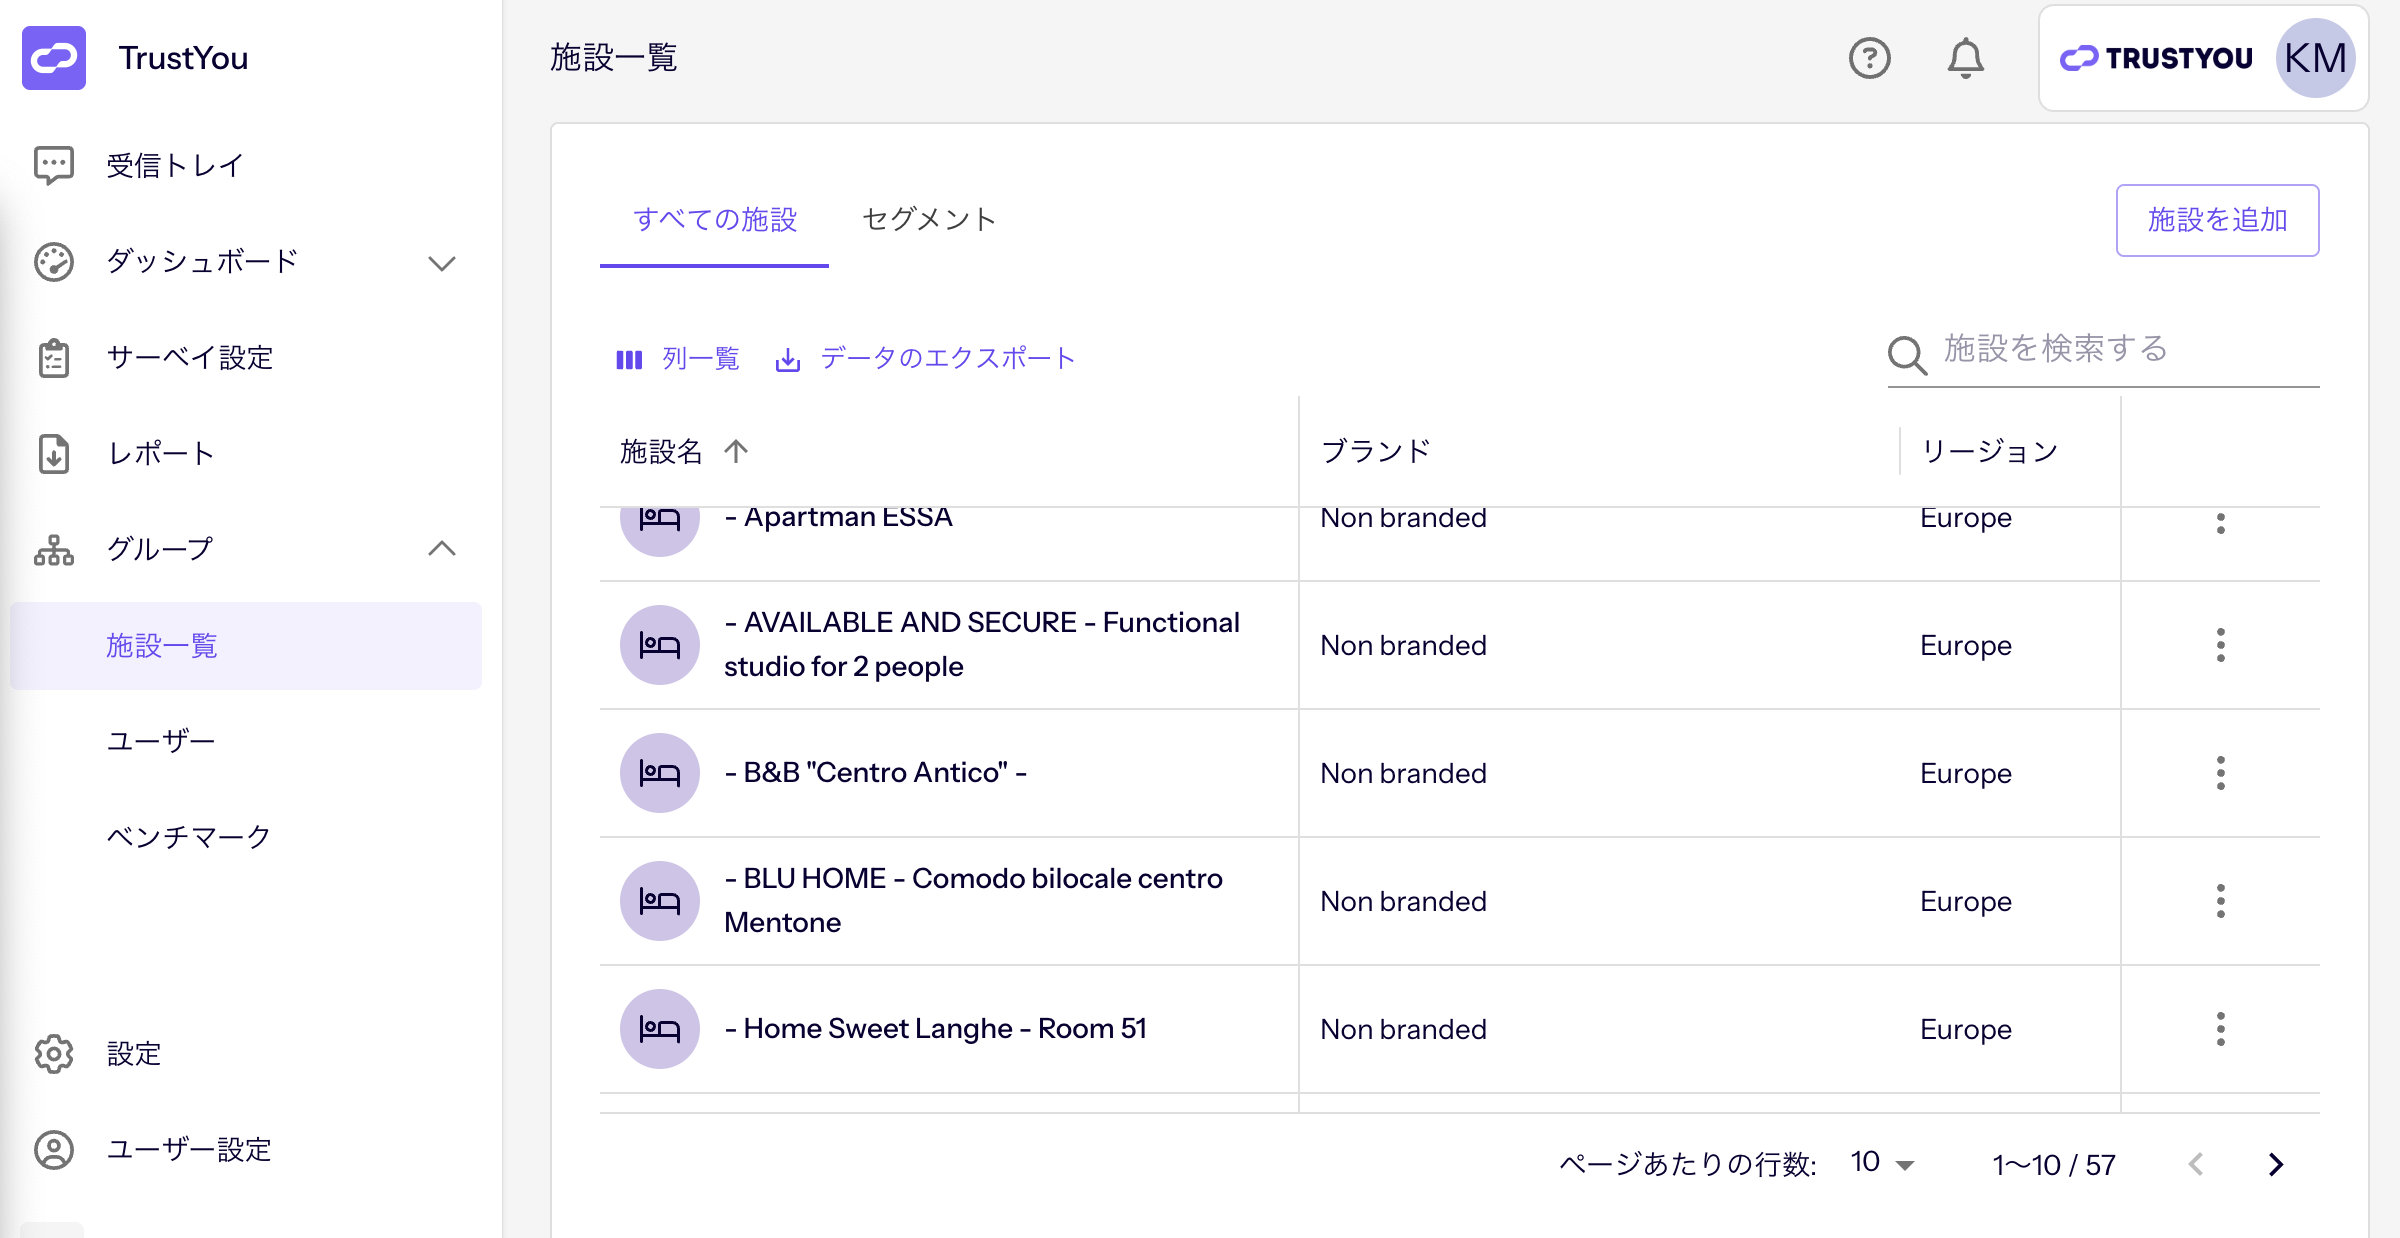Screen dimensions: 2400x1238
Task: Click the data export download icon
Action: [x=788, y=359]
